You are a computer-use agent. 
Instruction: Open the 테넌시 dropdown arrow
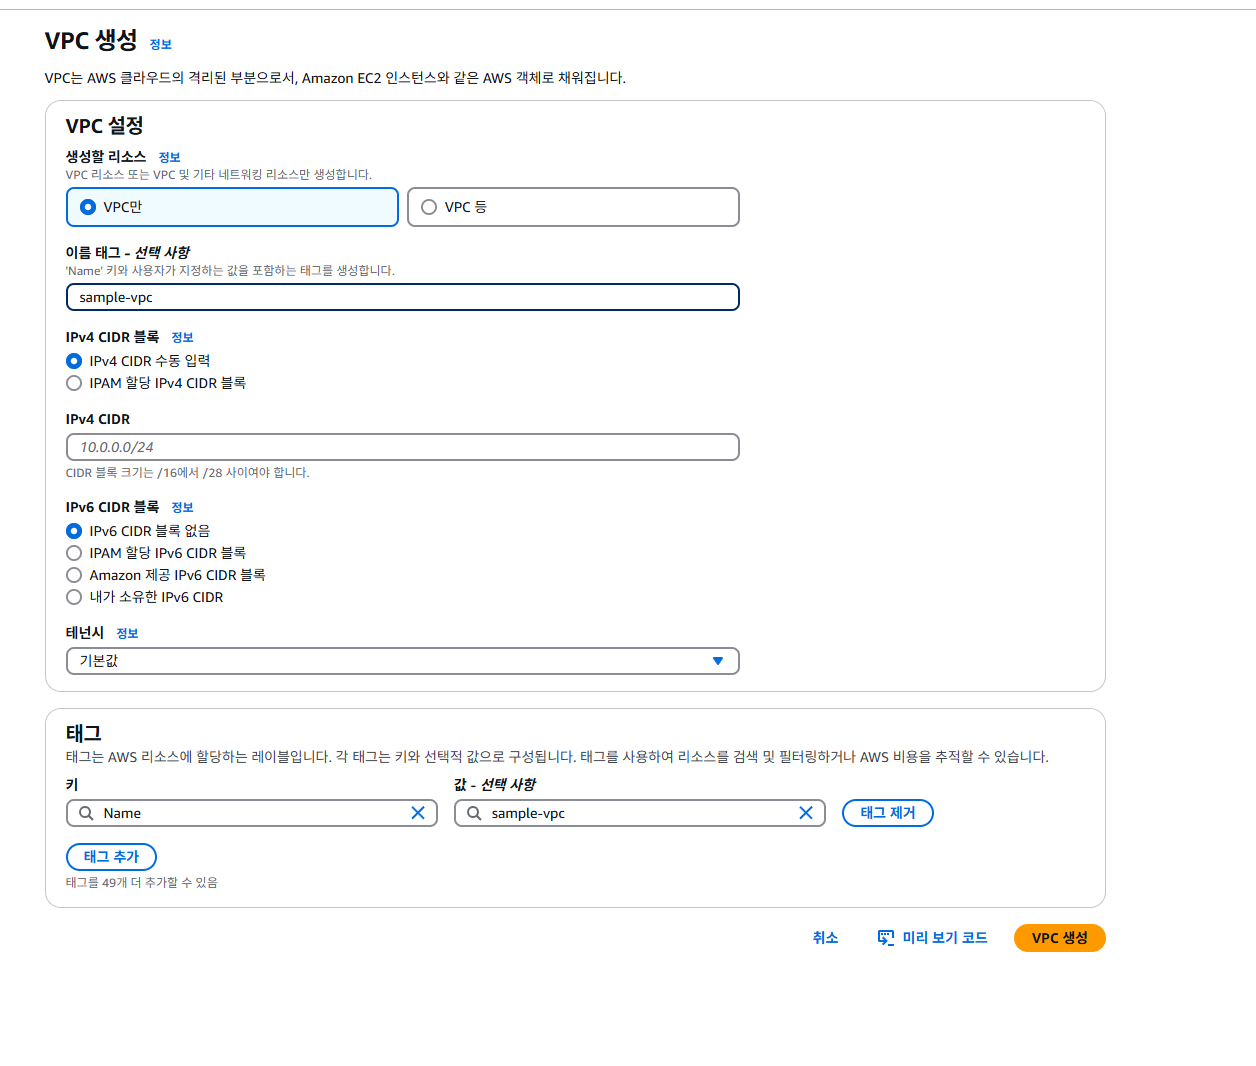coord(717,661)
